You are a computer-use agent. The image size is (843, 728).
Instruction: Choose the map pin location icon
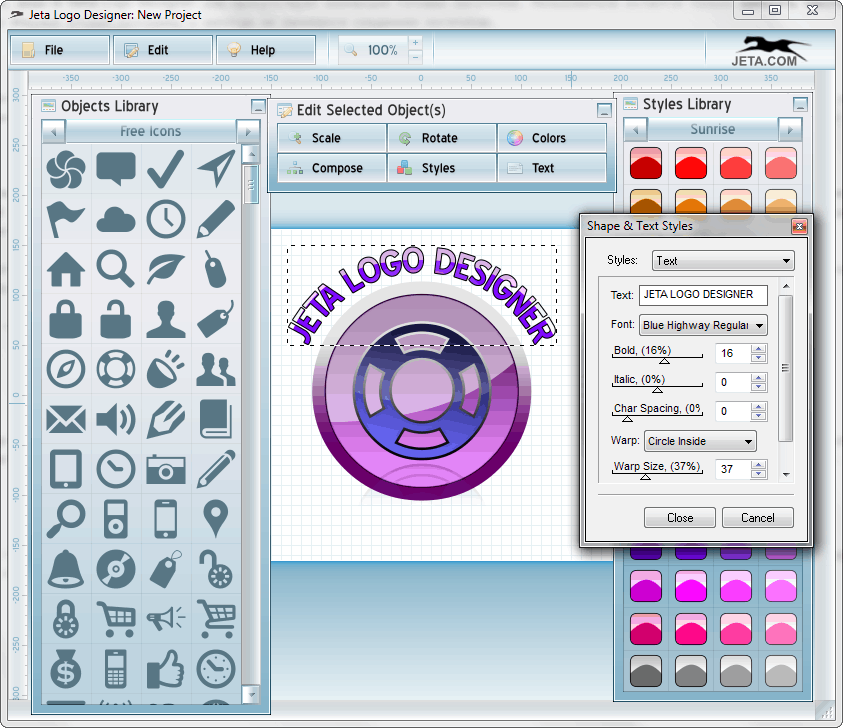216,519
